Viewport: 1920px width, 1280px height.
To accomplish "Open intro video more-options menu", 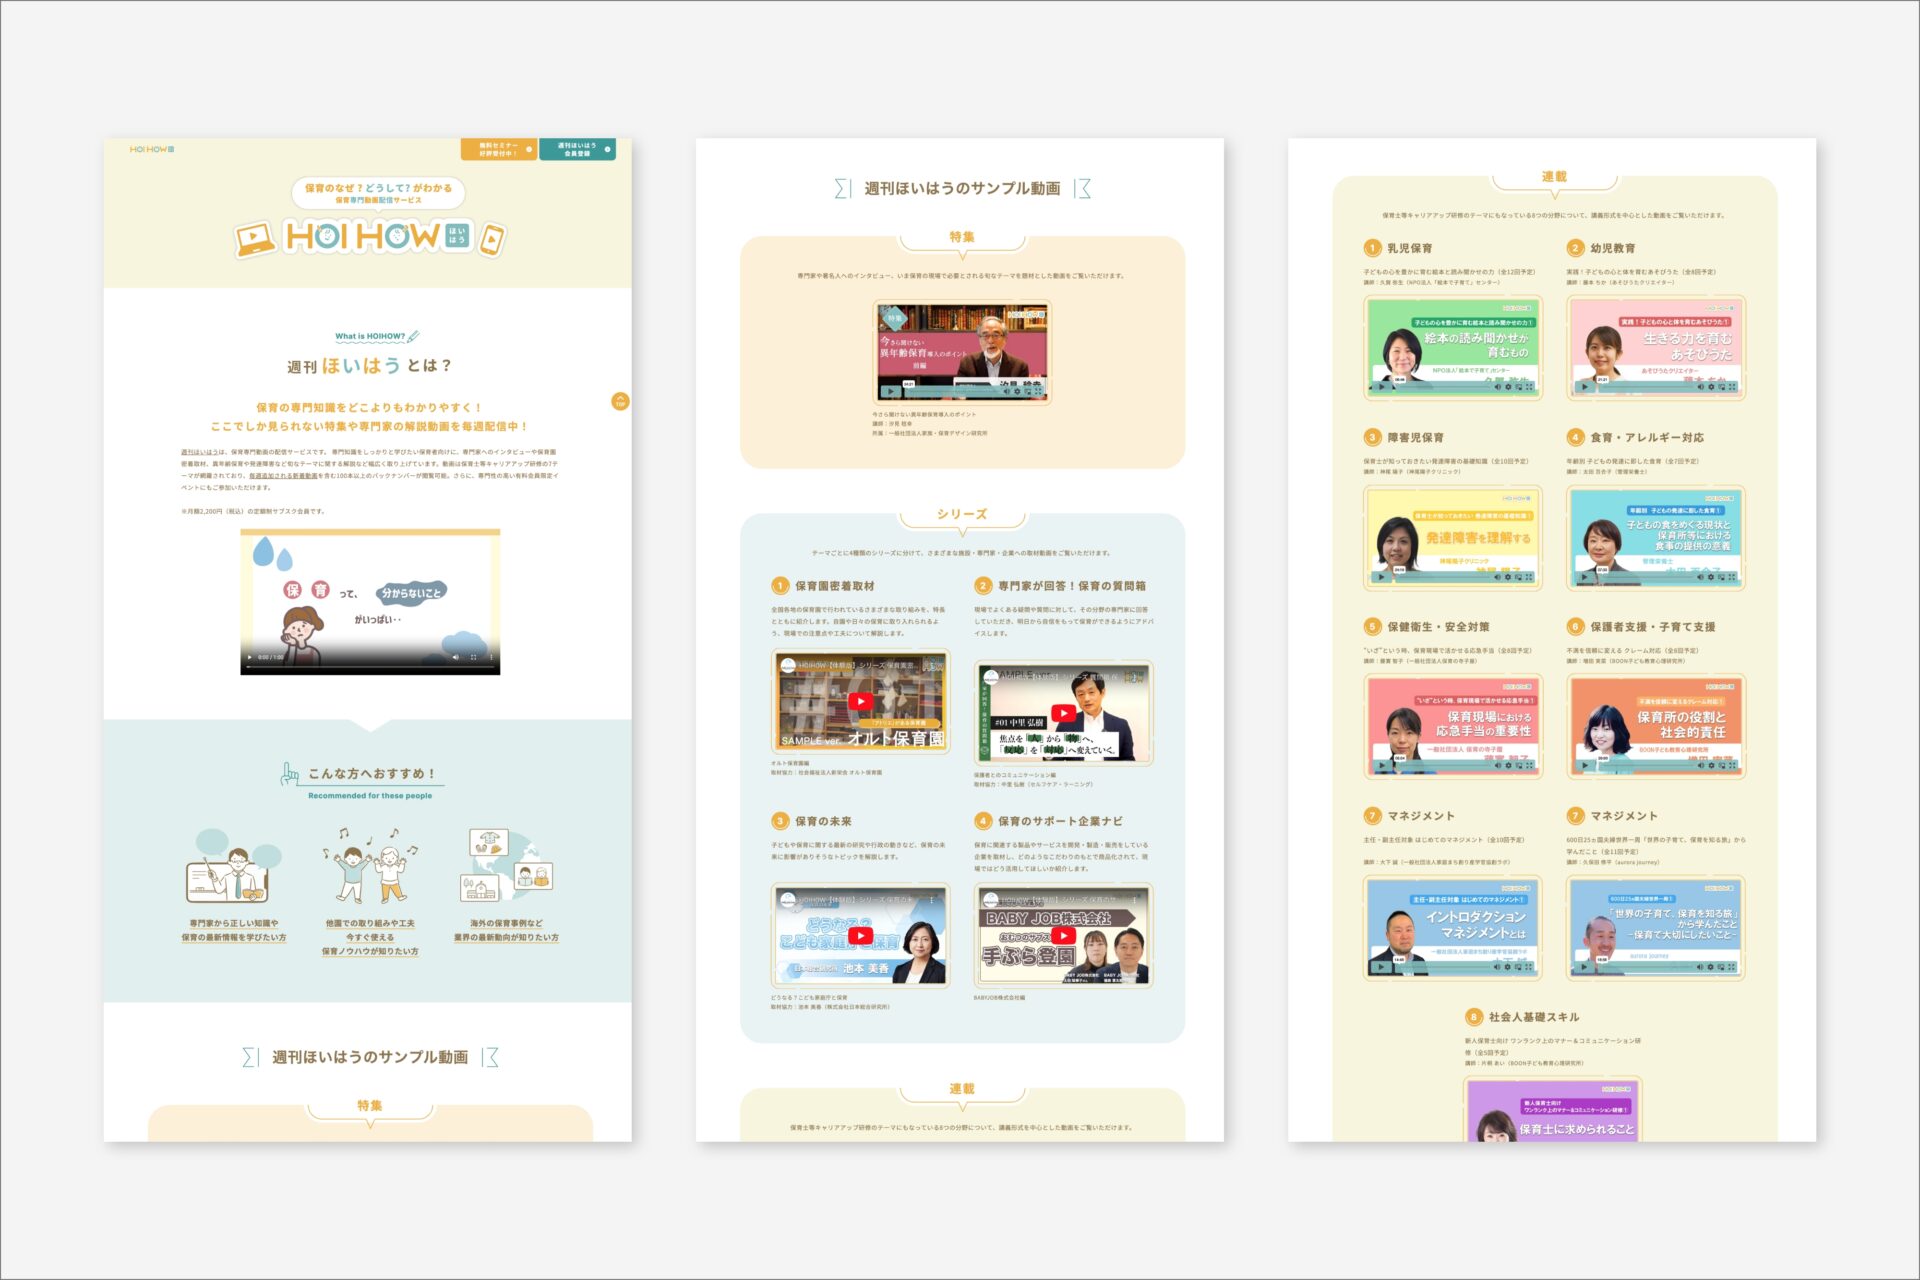I will tap(491, 657).
